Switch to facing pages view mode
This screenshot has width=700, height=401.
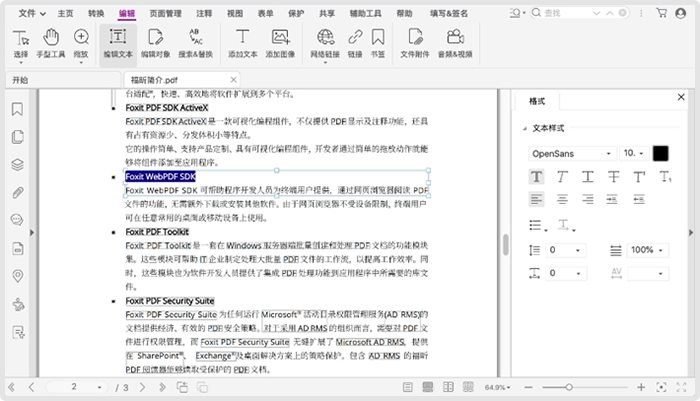[448, 387]
